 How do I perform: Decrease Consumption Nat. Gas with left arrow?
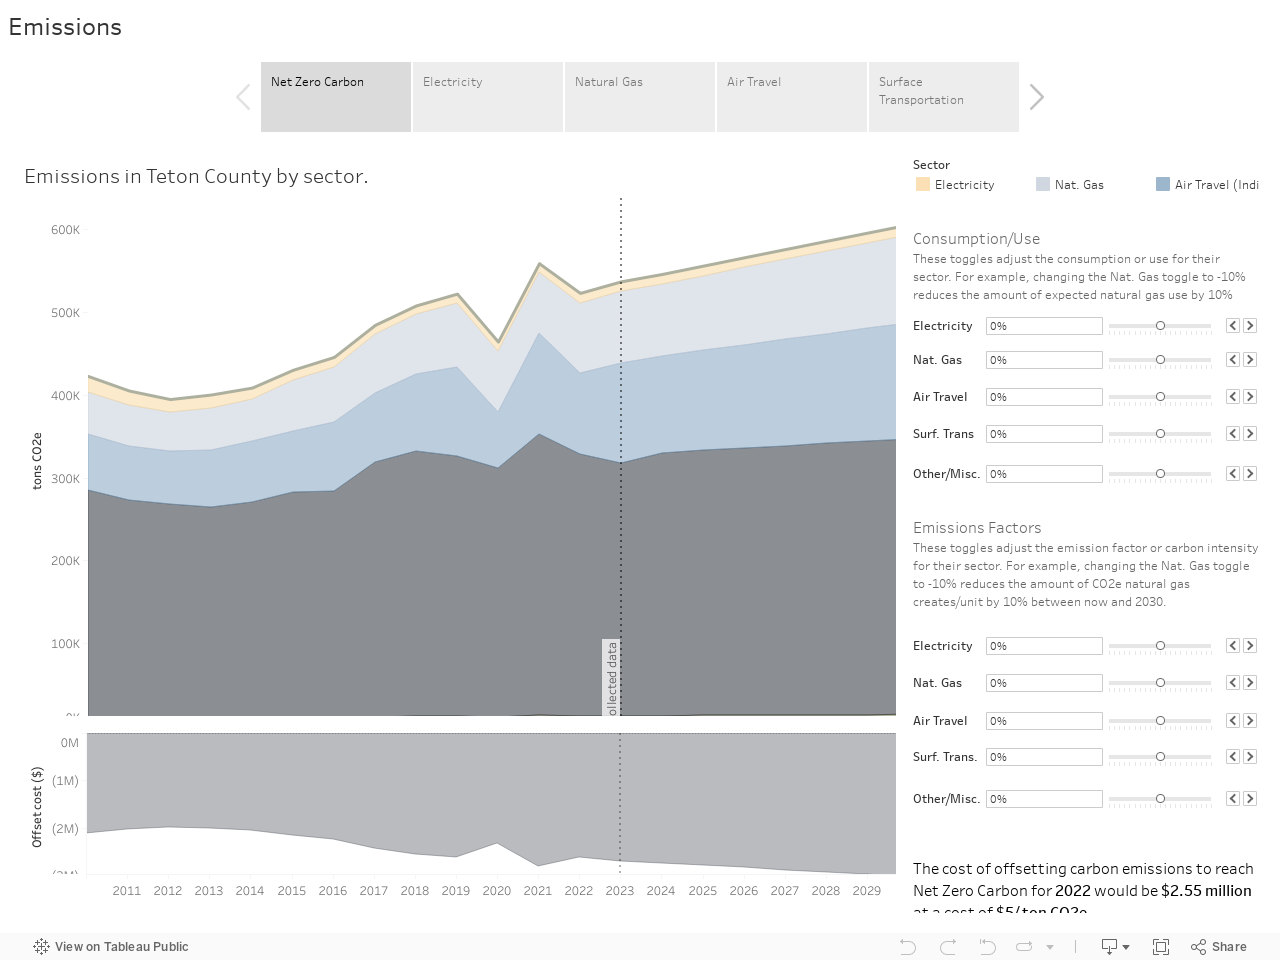pyautogui.click(x=1233, y=360)
